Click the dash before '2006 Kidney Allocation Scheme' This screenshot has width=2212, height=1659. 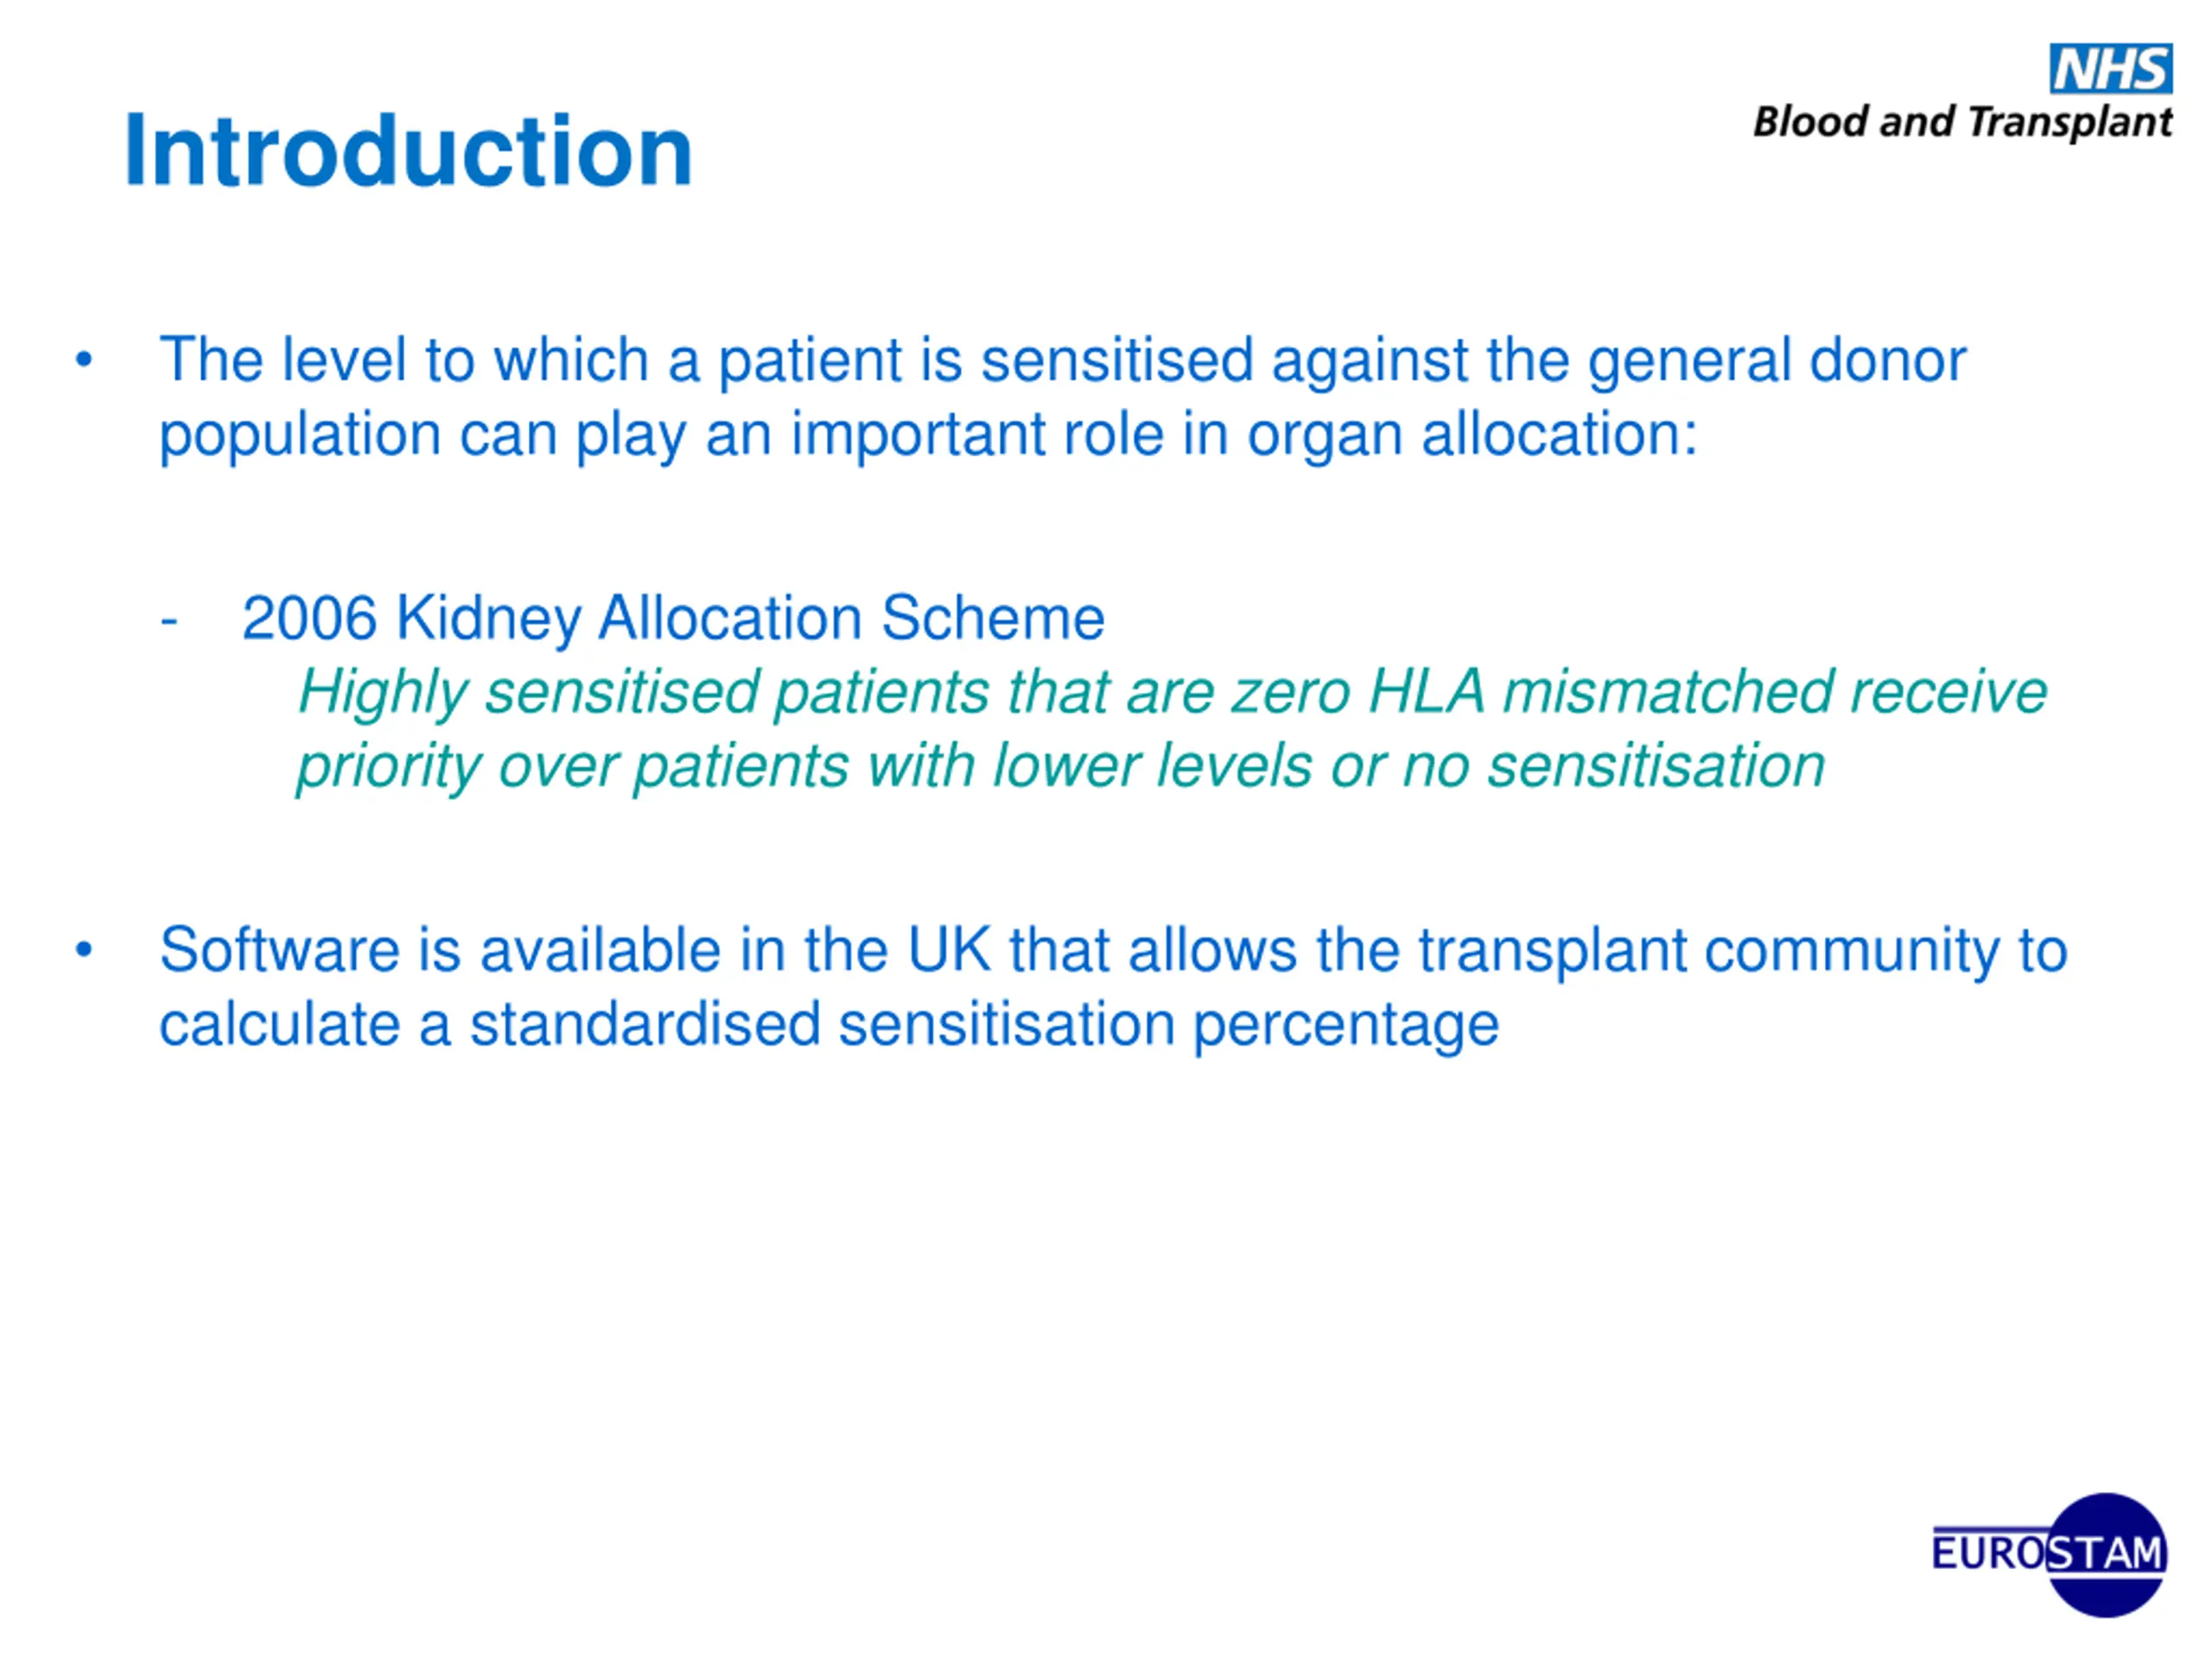click(169, 621)
